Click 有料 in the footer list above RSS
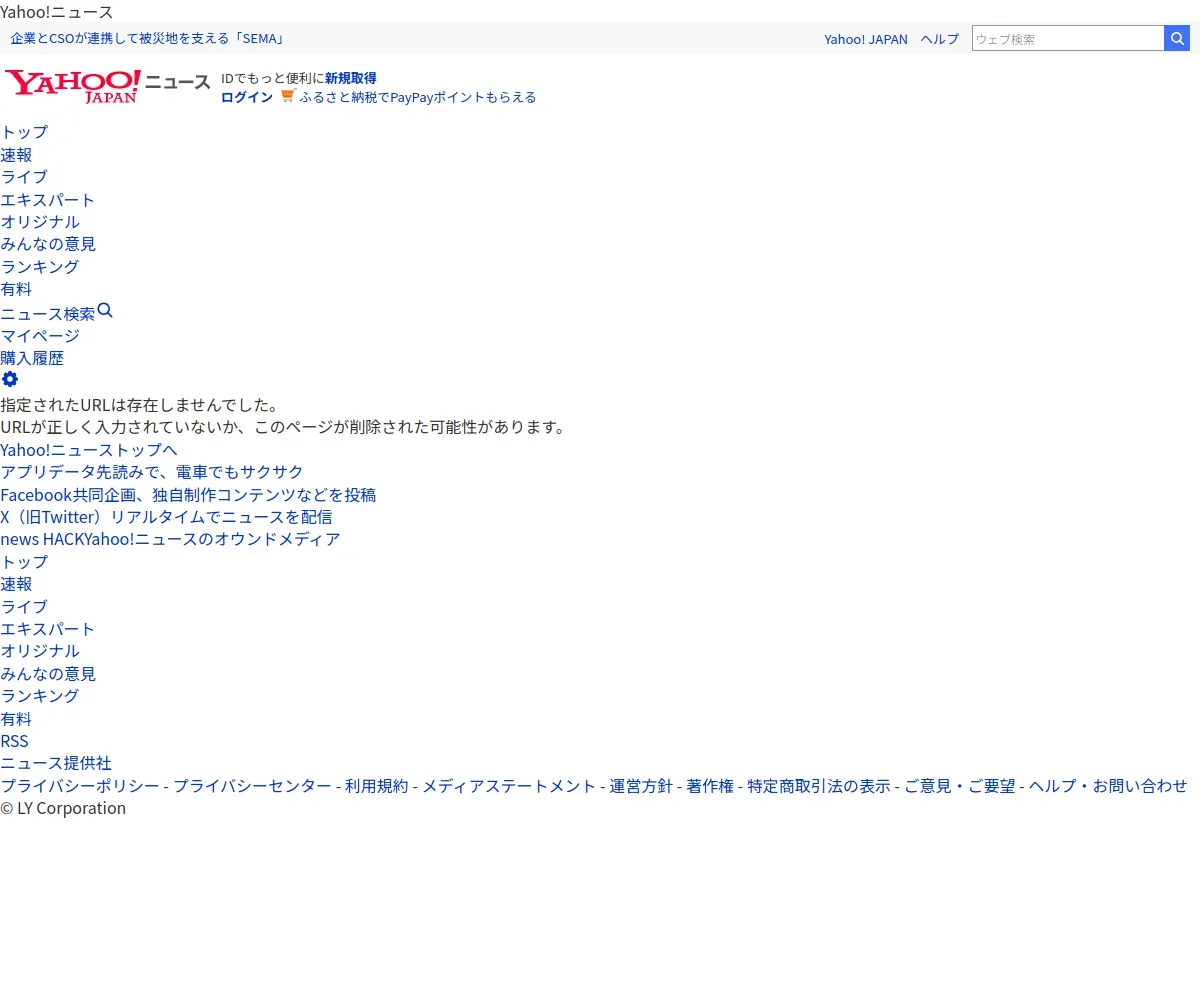1200x1000 pixels. pyautogui.click(x=16, y=719)
